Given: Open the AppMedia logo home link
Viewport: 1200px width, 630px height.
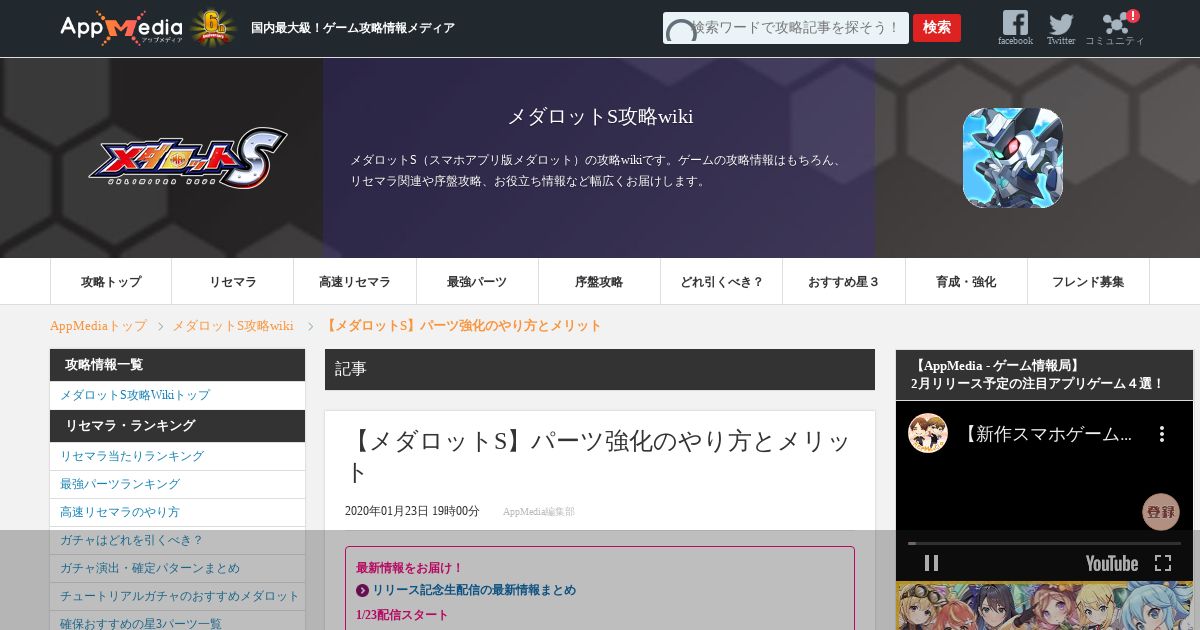Looking at the screenshot, I should (x=121, y=28).
